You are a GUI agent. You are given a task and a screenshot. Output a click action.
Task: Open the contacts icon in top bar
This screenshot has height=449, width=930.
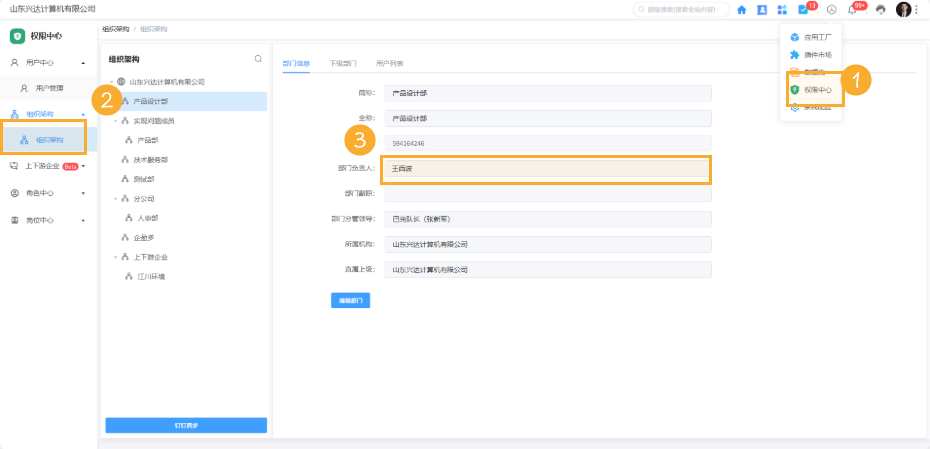coord(762,10)
